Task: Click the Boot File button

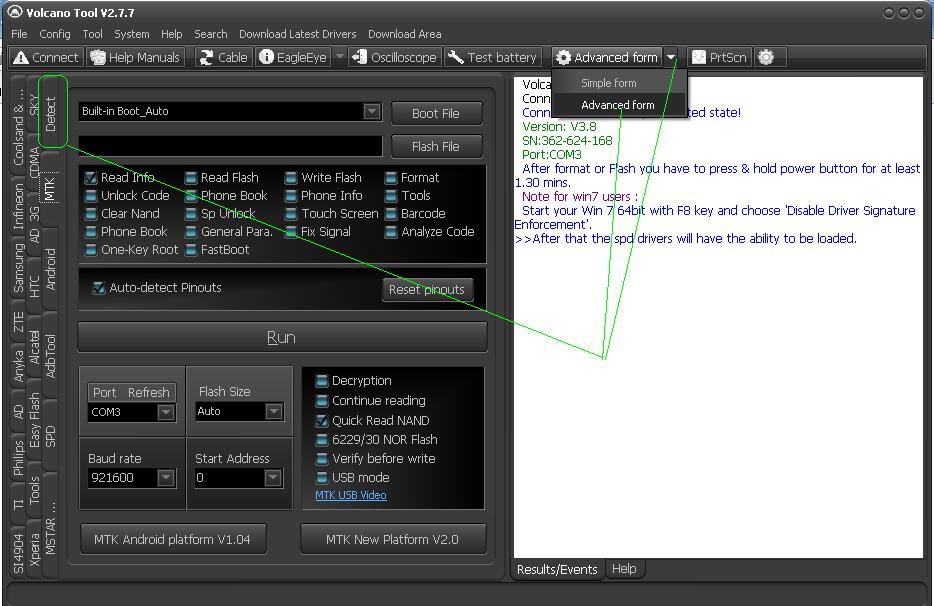Action: point(436,113)
